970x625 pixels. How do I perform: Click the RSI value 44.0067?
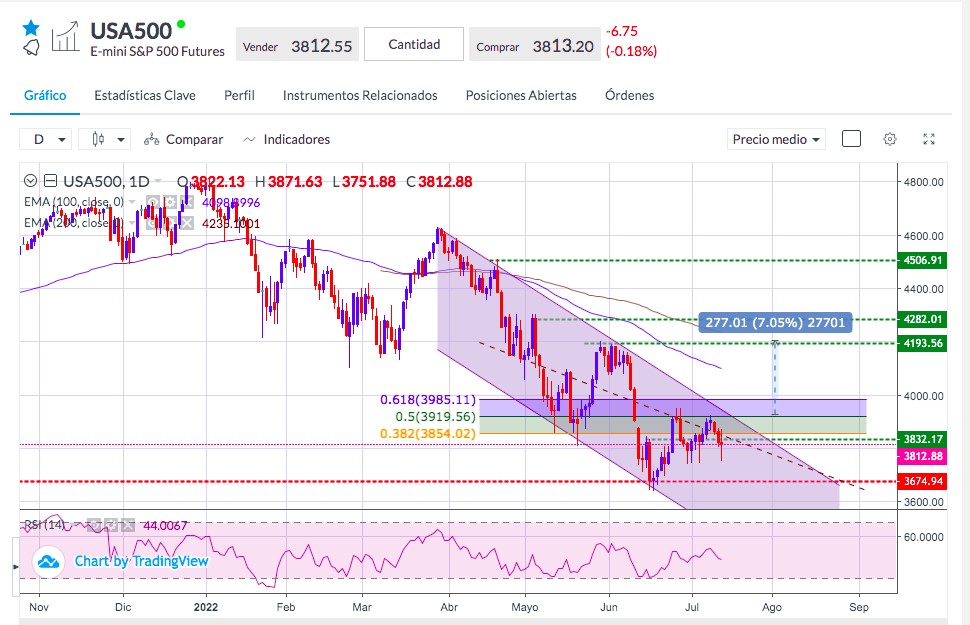165,525
